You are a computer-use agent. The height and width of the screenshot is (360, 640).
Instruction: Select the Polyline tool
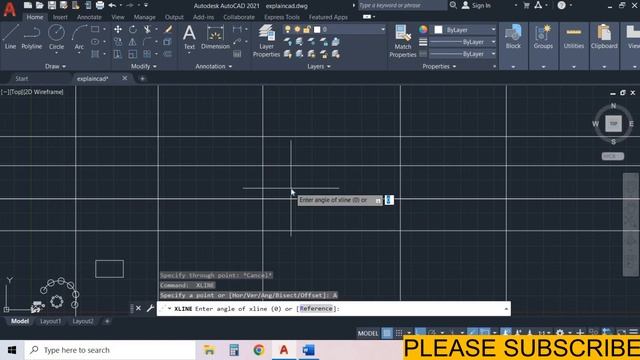[x=31, y=37]
